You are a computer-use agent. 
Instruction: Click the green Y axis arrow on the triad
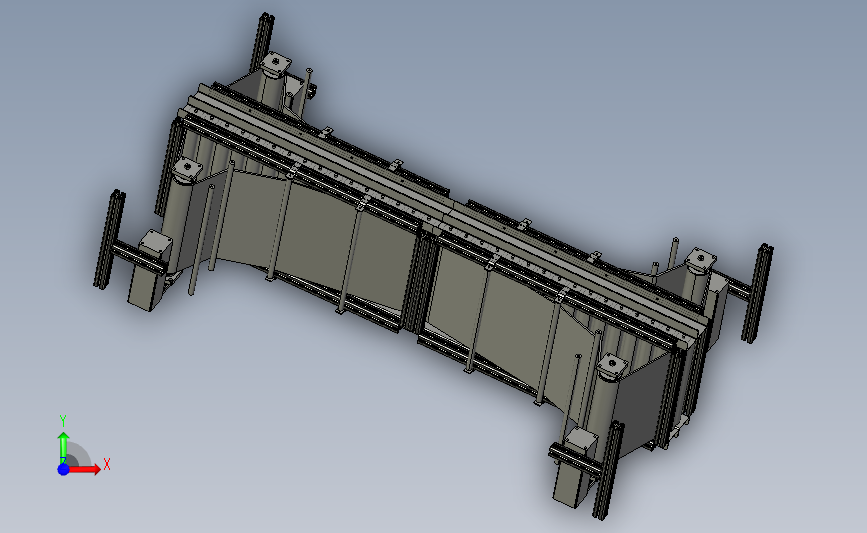coord(63,448)
